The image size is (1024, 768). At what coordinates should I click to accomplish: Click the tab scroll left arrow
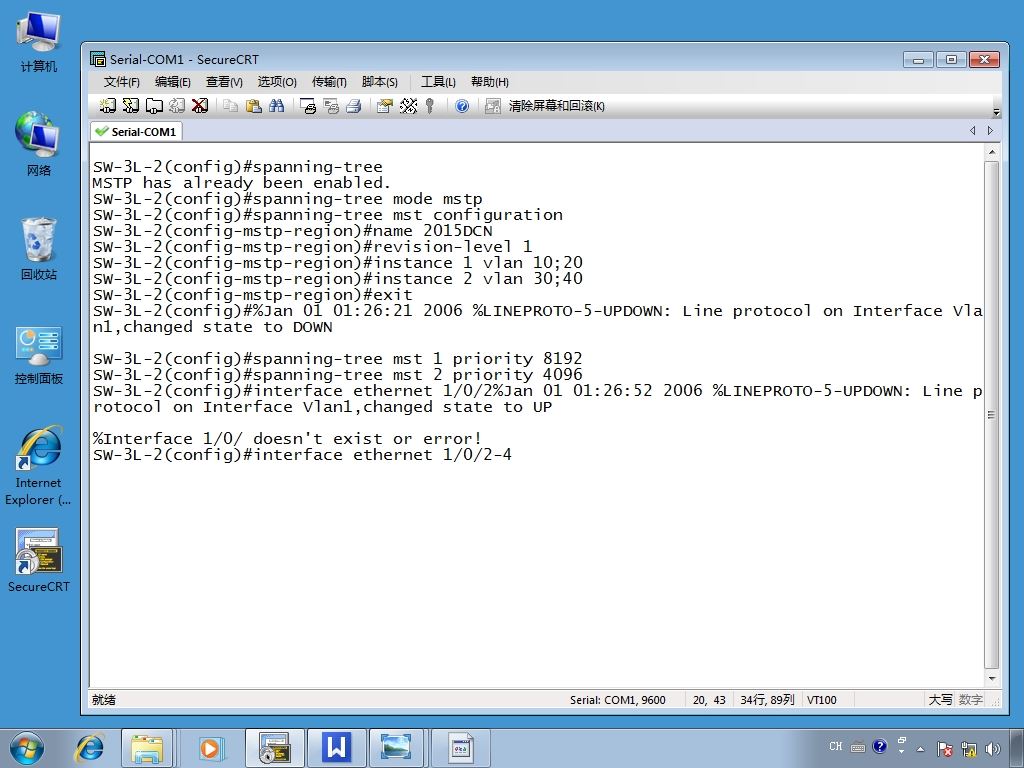point(972,131)
